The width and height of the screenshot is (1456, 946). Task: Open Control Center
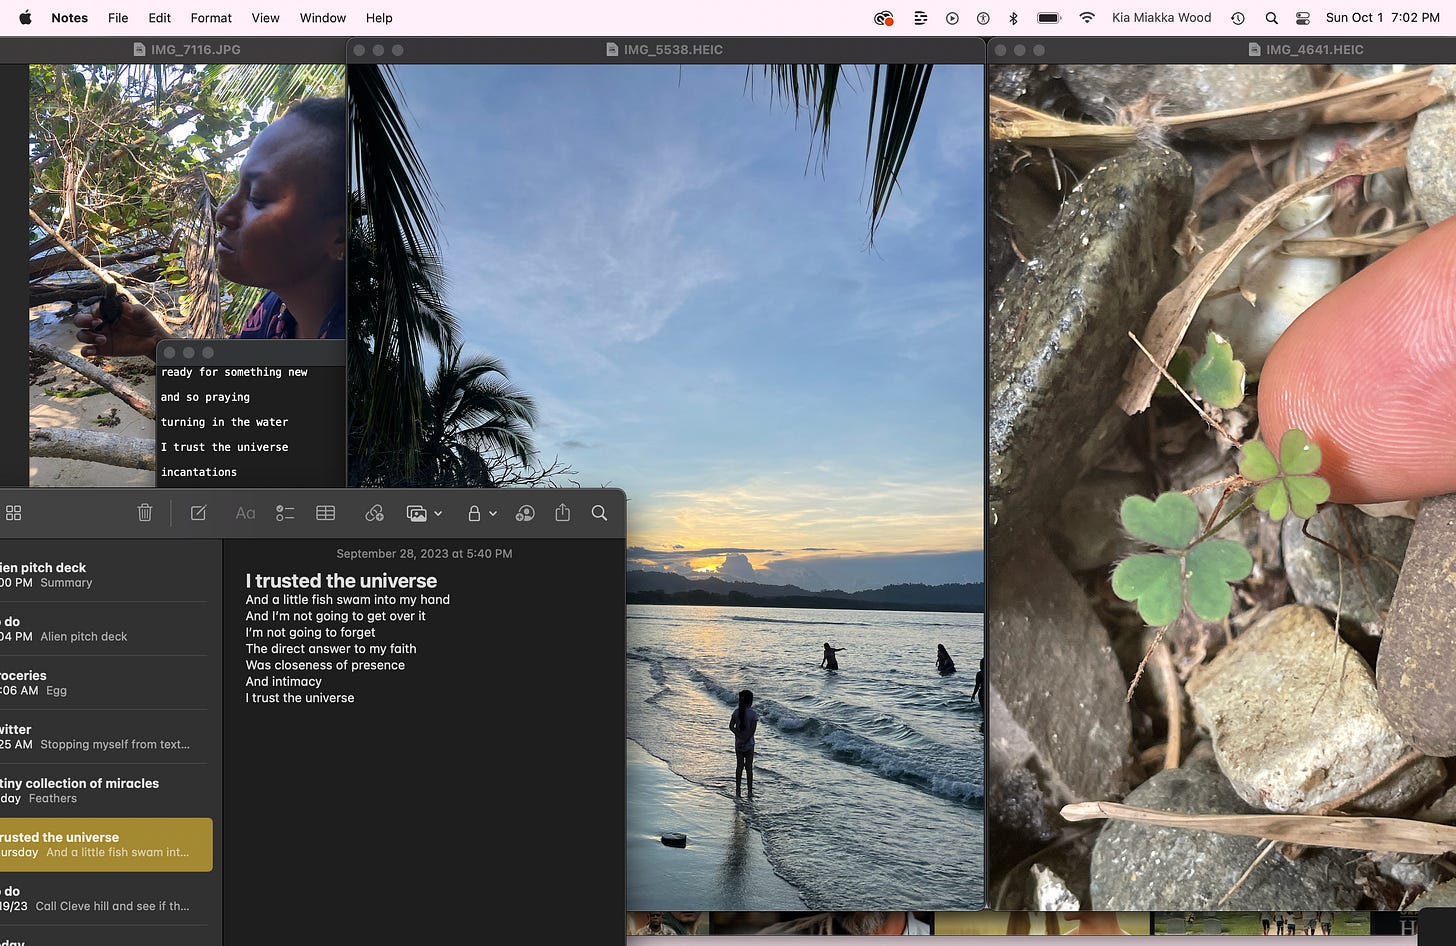1302,18
